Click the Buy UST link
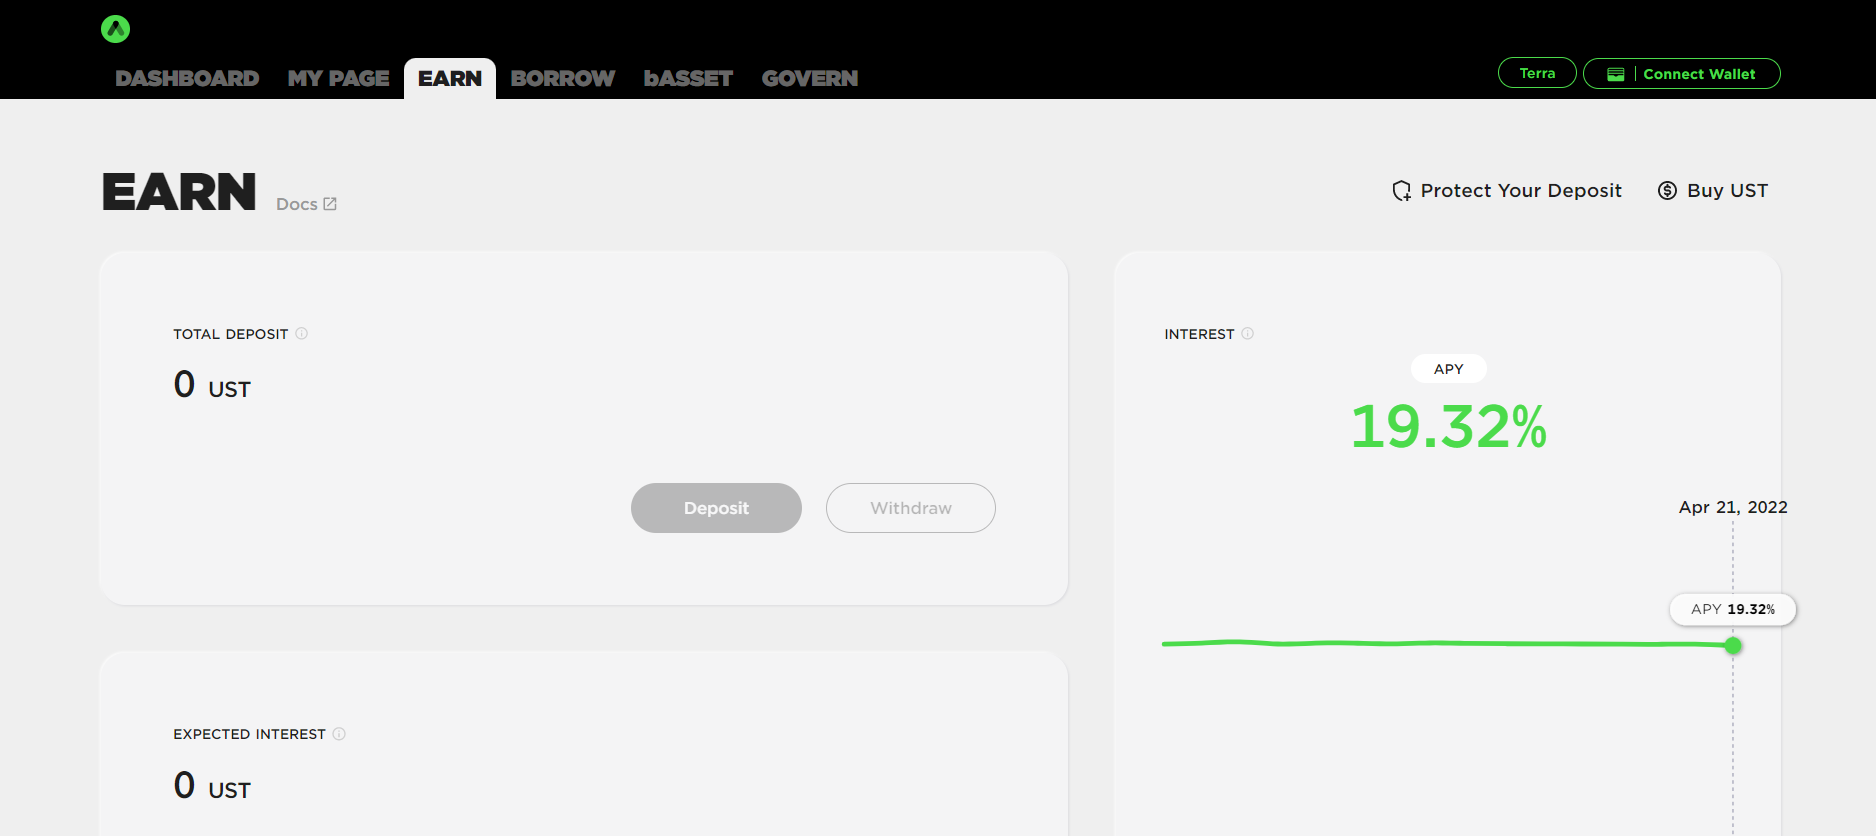 click(x=1713, y=190)
